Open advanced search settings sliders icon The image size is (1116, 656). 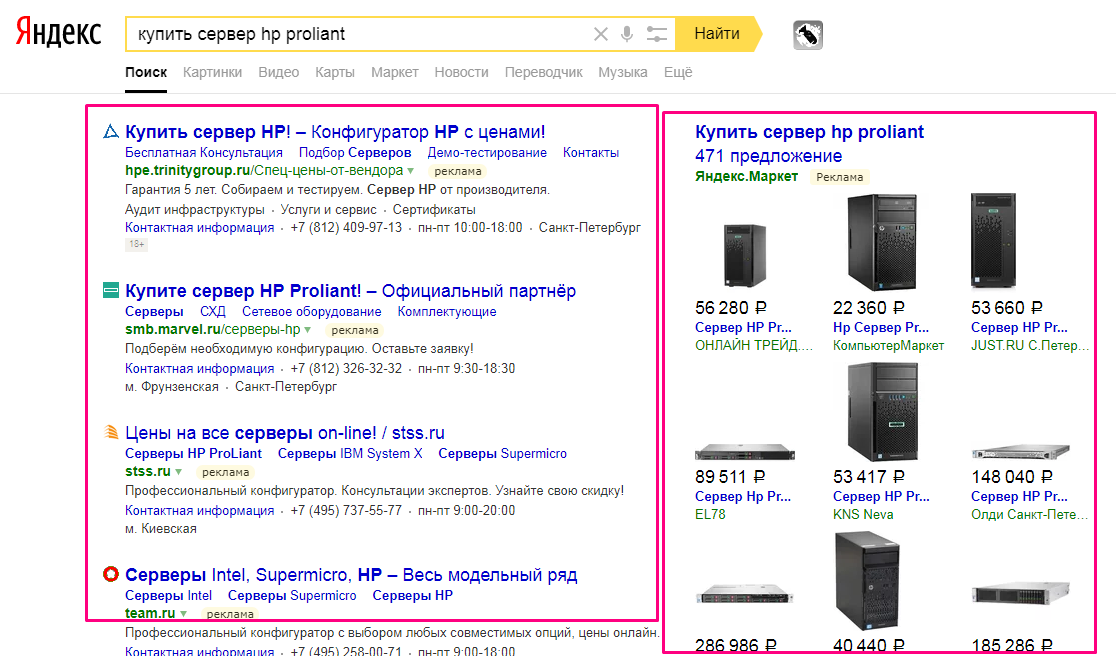click(x=656, y=34)
